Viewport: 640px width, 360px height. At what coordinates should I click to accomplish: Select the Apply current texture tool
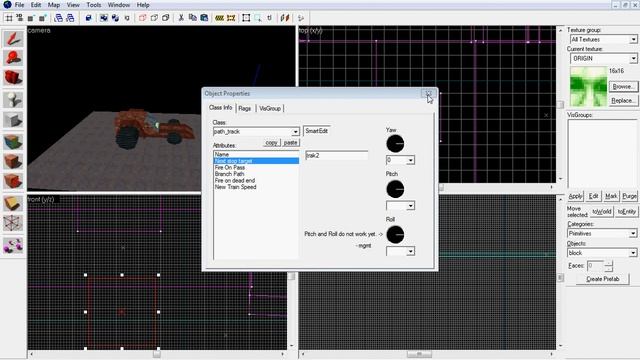point(13,161)
